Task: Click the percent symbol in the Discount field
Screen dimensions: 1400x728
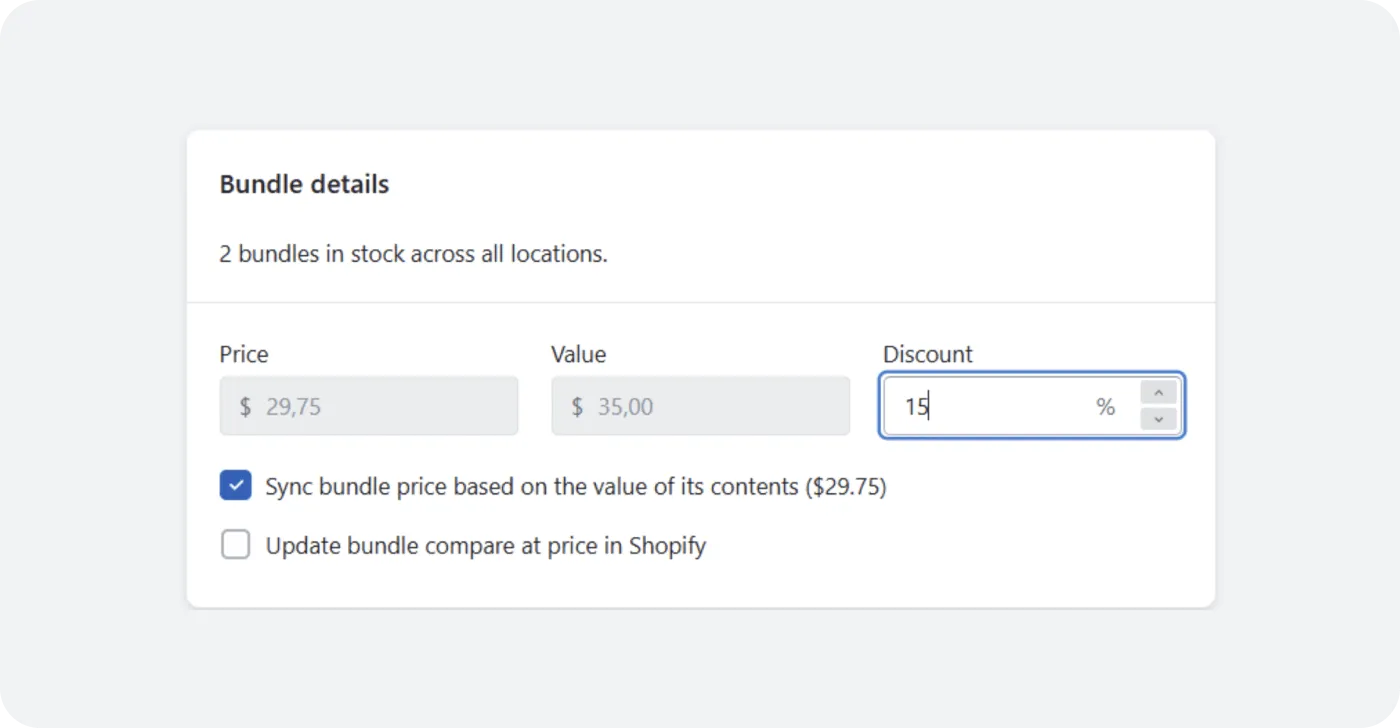Action: click(x=1105, y=407)
